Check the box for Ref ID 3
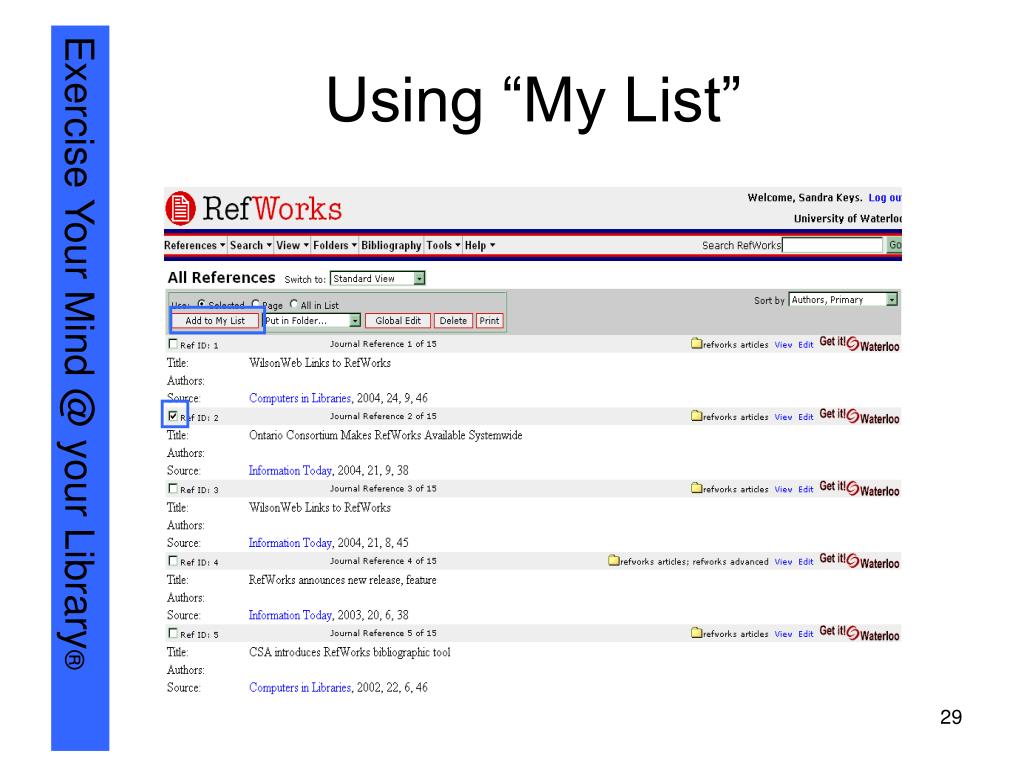 click(173, 488)
